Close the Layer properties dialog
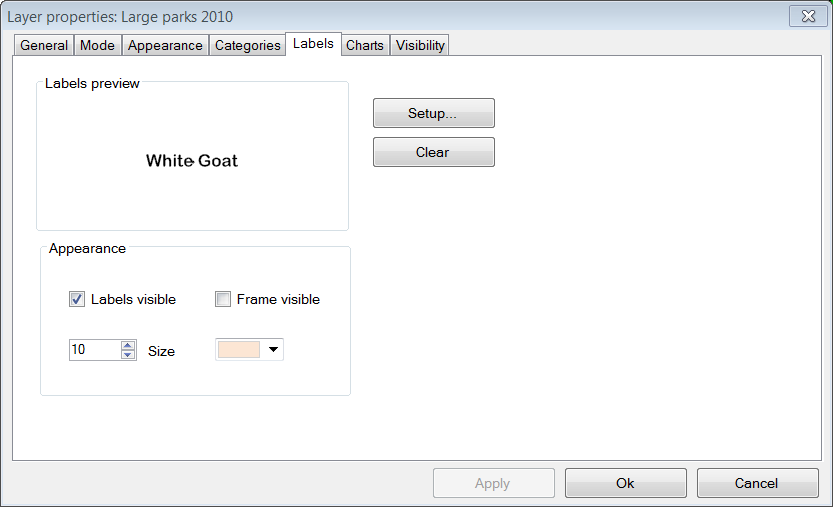Viewport: 833px width, 507px height. click(808, 16)
